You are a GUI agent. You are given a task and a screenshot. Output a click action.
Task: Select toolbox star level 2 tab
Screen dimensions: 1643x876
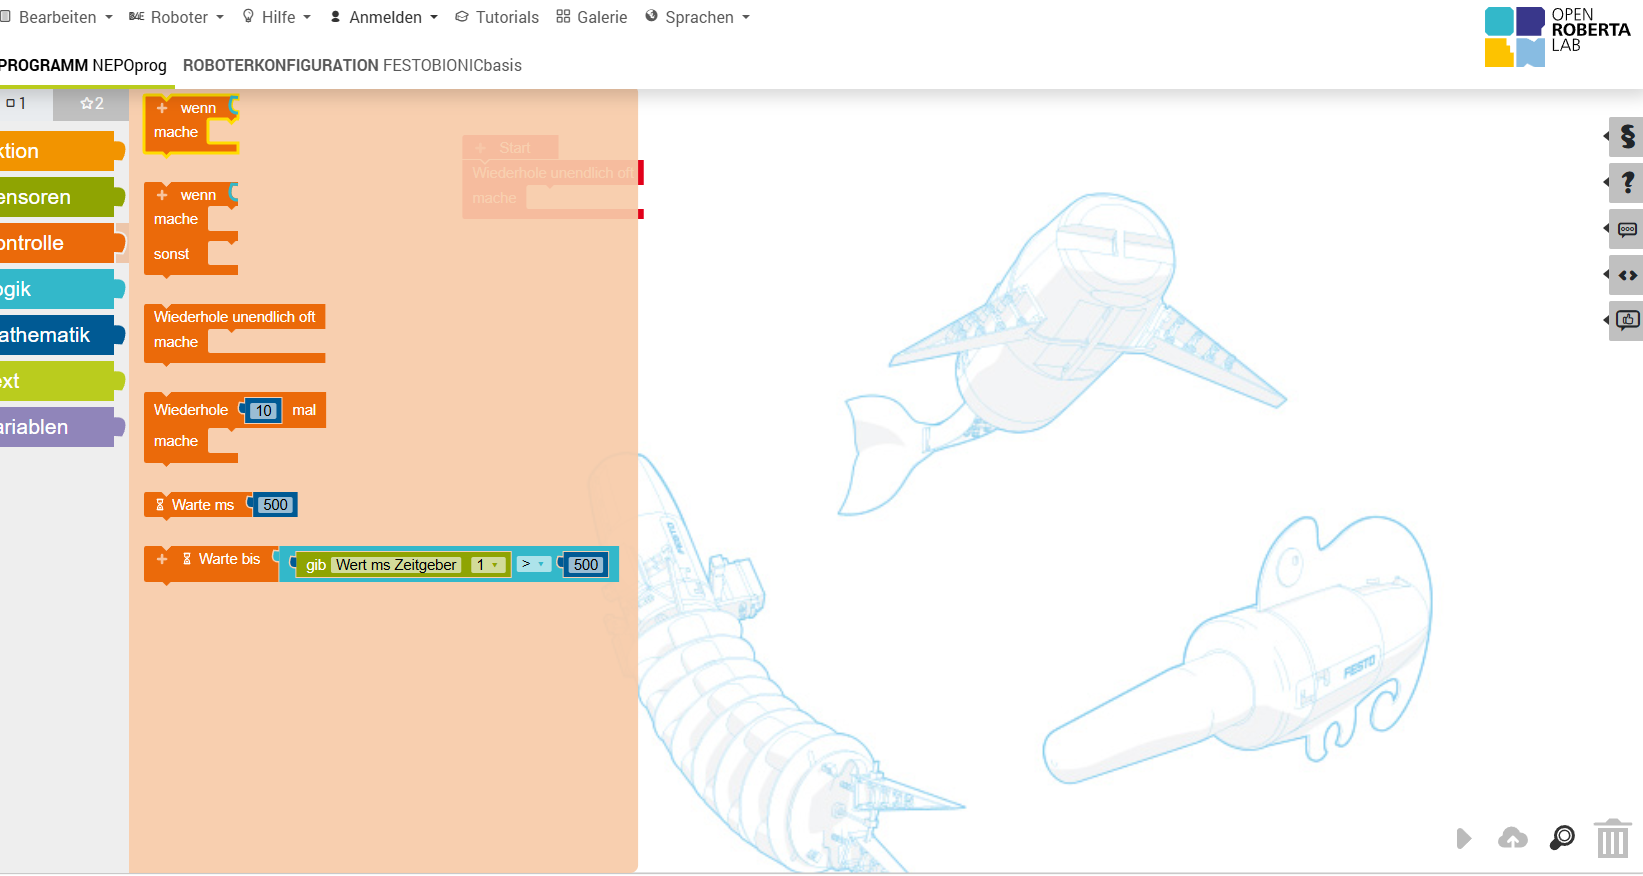(91, 104)
